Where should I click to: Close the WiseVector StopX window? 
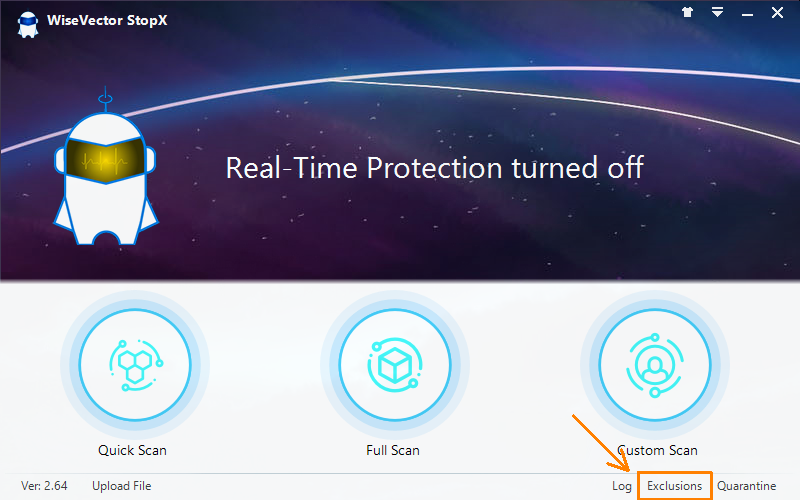click(x=777, y=13)
